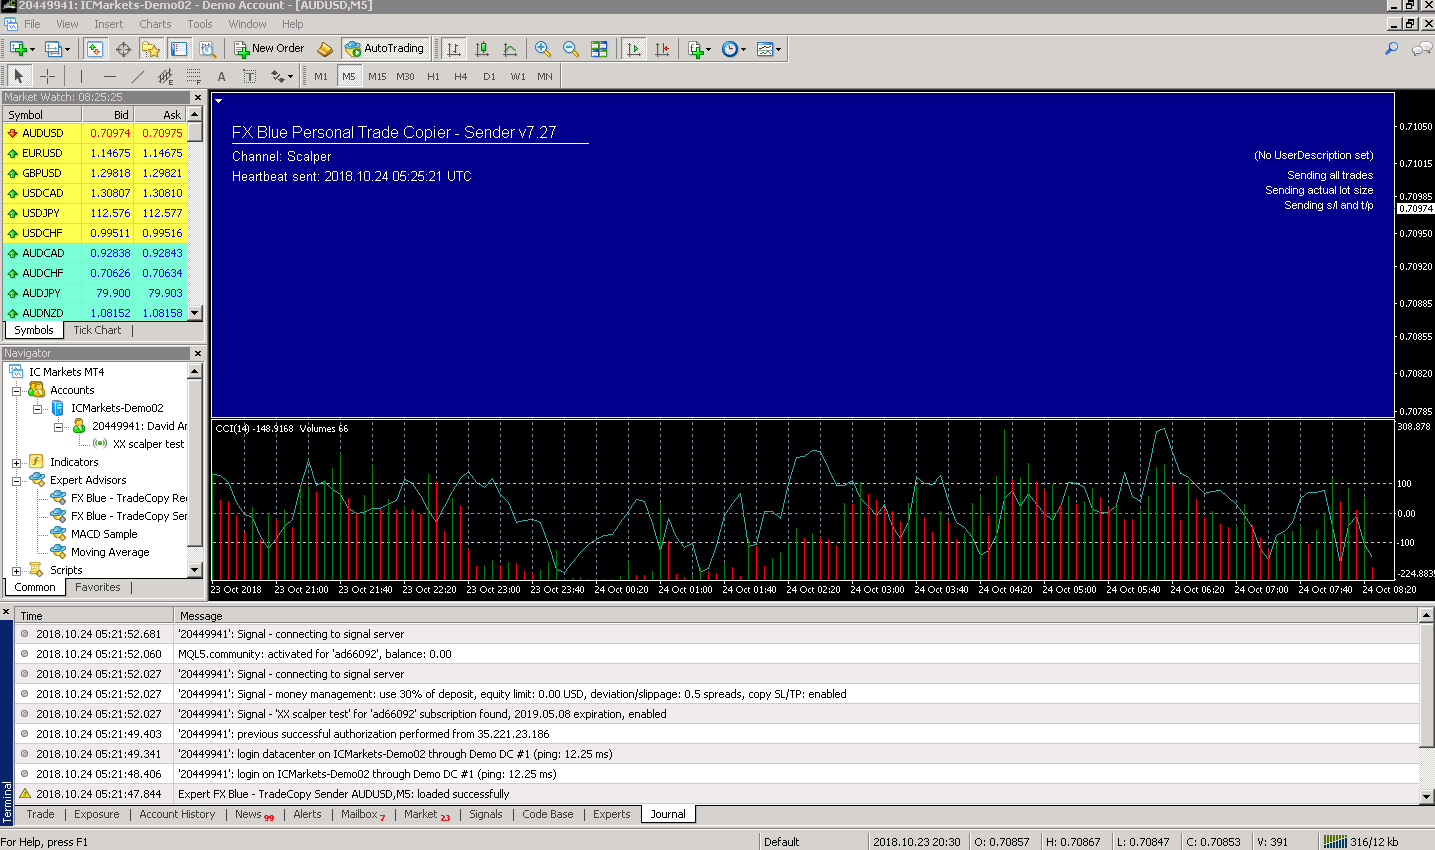Collapse the Accounts tree node
This screenshot has width=1435, height=850.
point(16,390)
